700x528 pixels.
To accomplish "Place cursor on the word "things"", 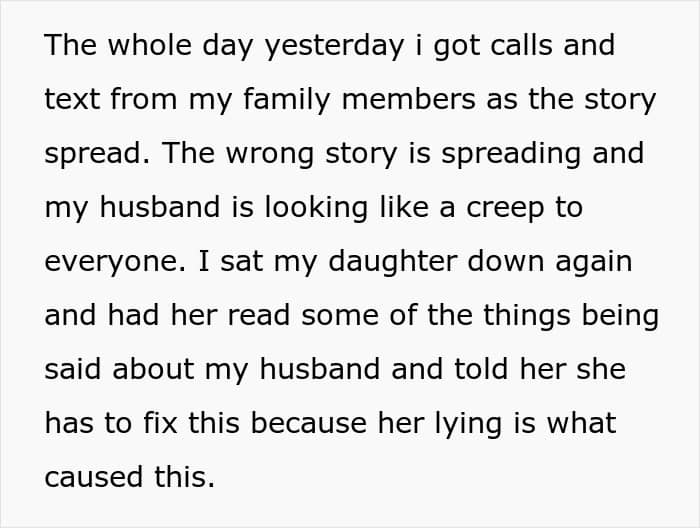I will pyautogui.click(x=527, y=316).
